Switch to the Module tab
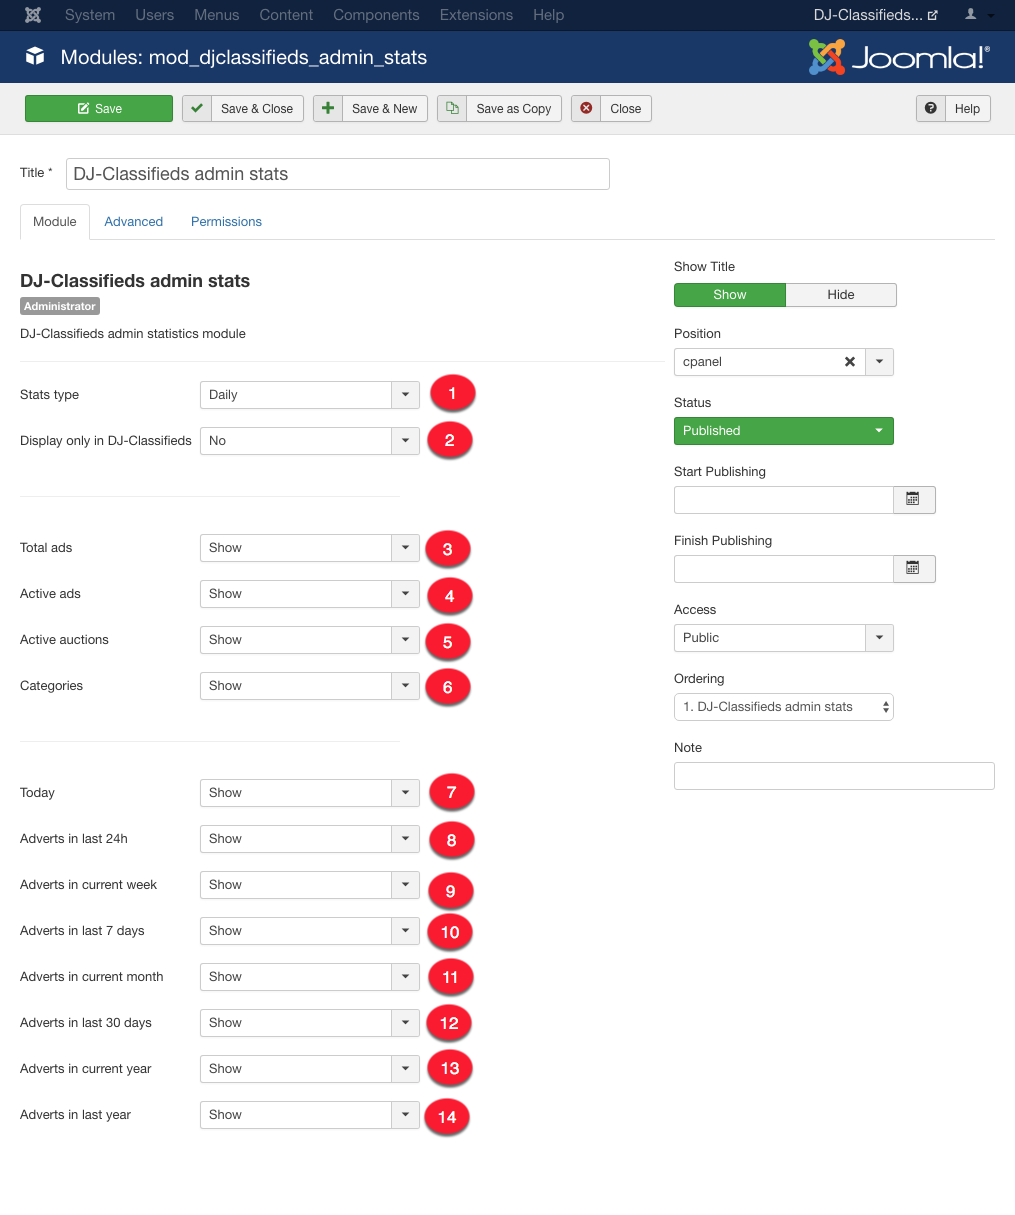1015x1215 pixels. tap(55, 222)
